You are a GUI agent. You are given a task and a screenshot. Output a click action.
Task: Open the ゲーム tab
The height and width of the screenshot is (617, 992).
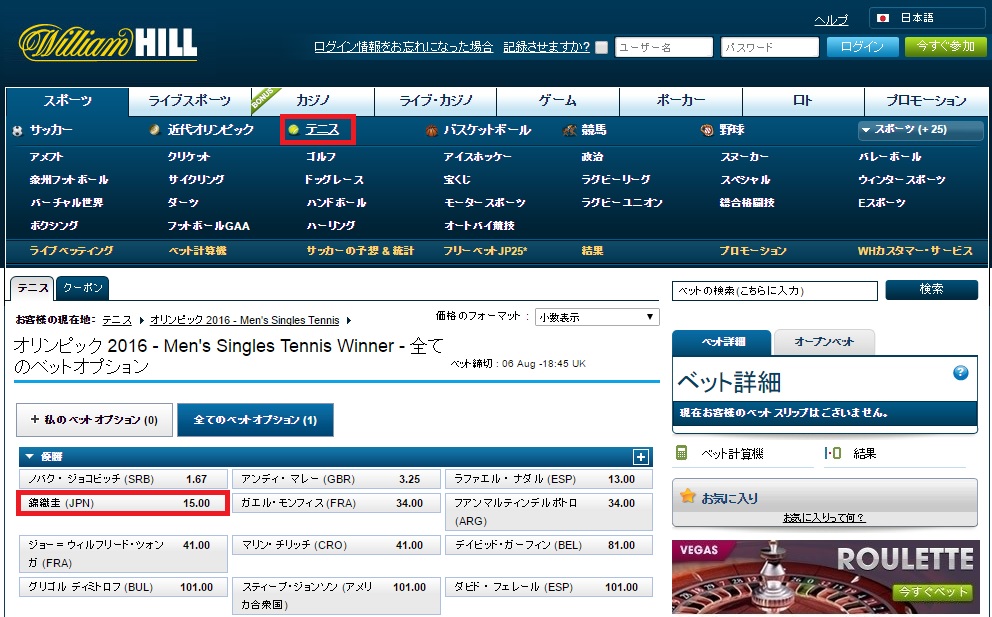click(x=558, y=101)
